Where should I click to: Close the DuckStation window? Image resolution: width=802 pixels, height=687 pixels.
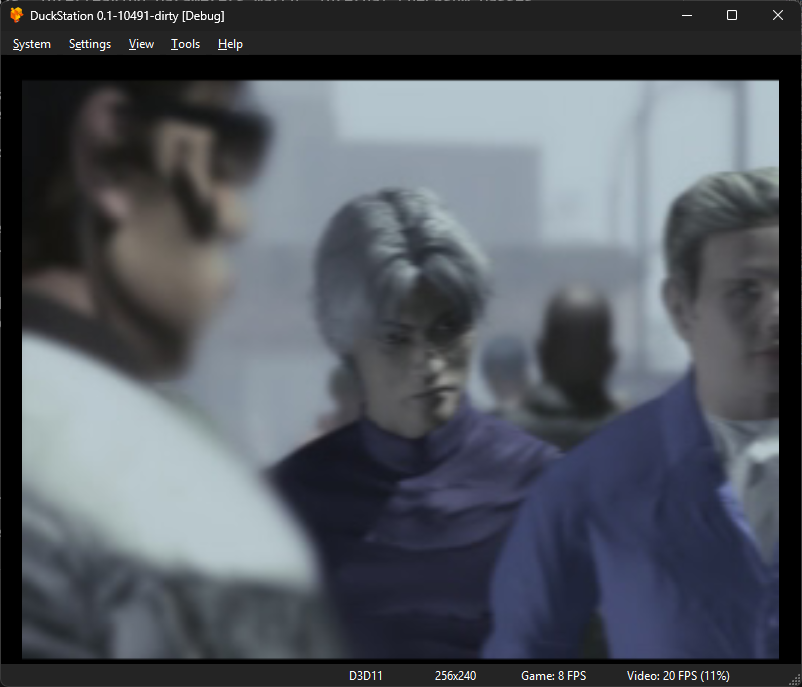coord(777,15)
